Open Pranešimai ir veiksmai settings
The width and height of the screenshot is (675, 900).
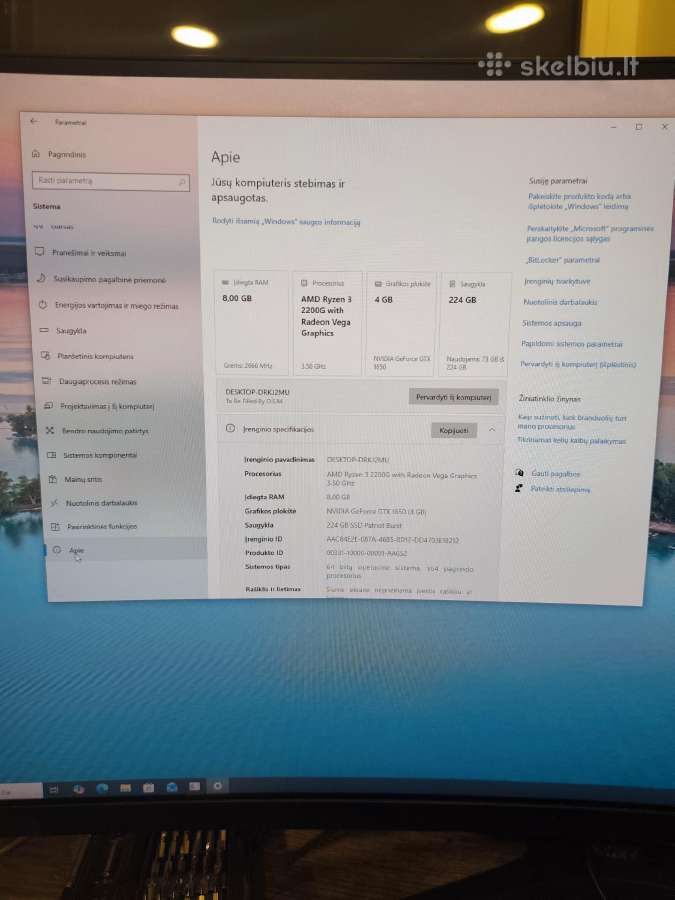coord(89,253)
